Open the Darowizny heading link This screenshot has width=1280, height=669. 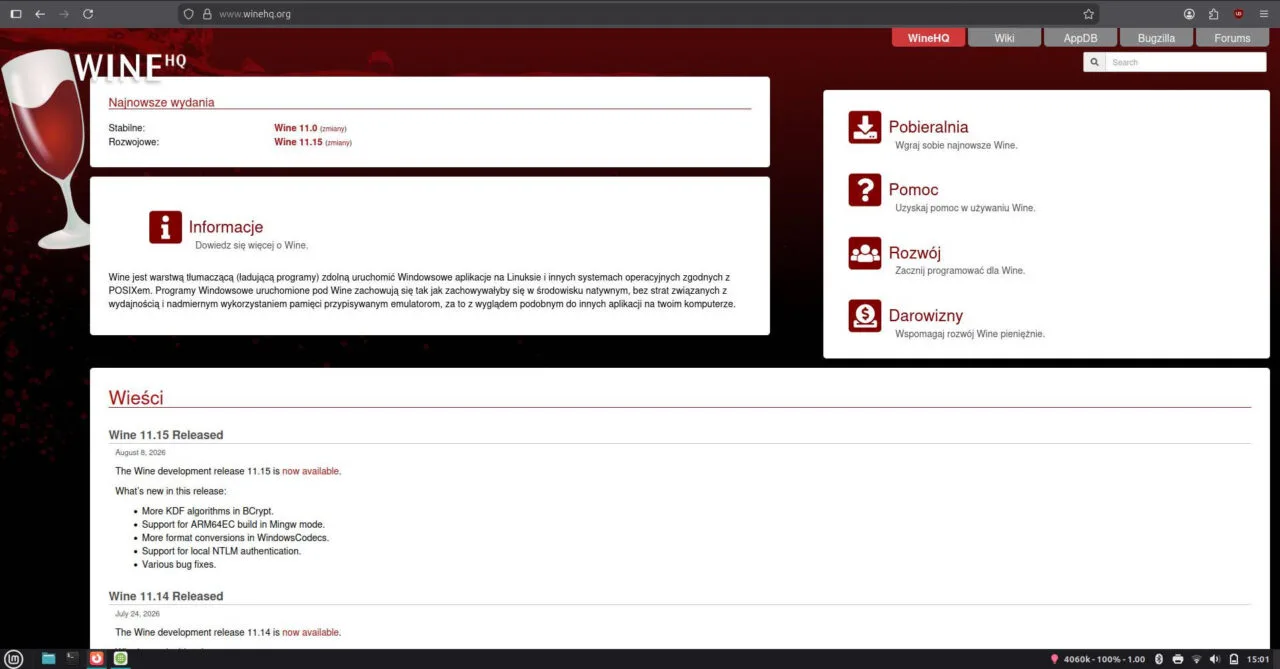coord(925,316)
